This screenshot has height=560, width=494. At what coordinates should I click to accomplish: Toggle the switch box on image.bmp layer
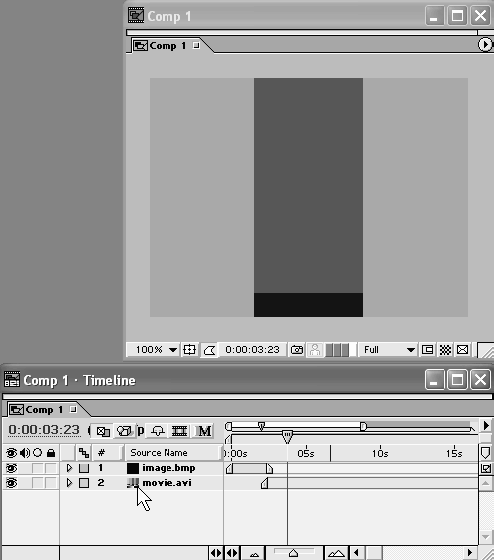84,468
